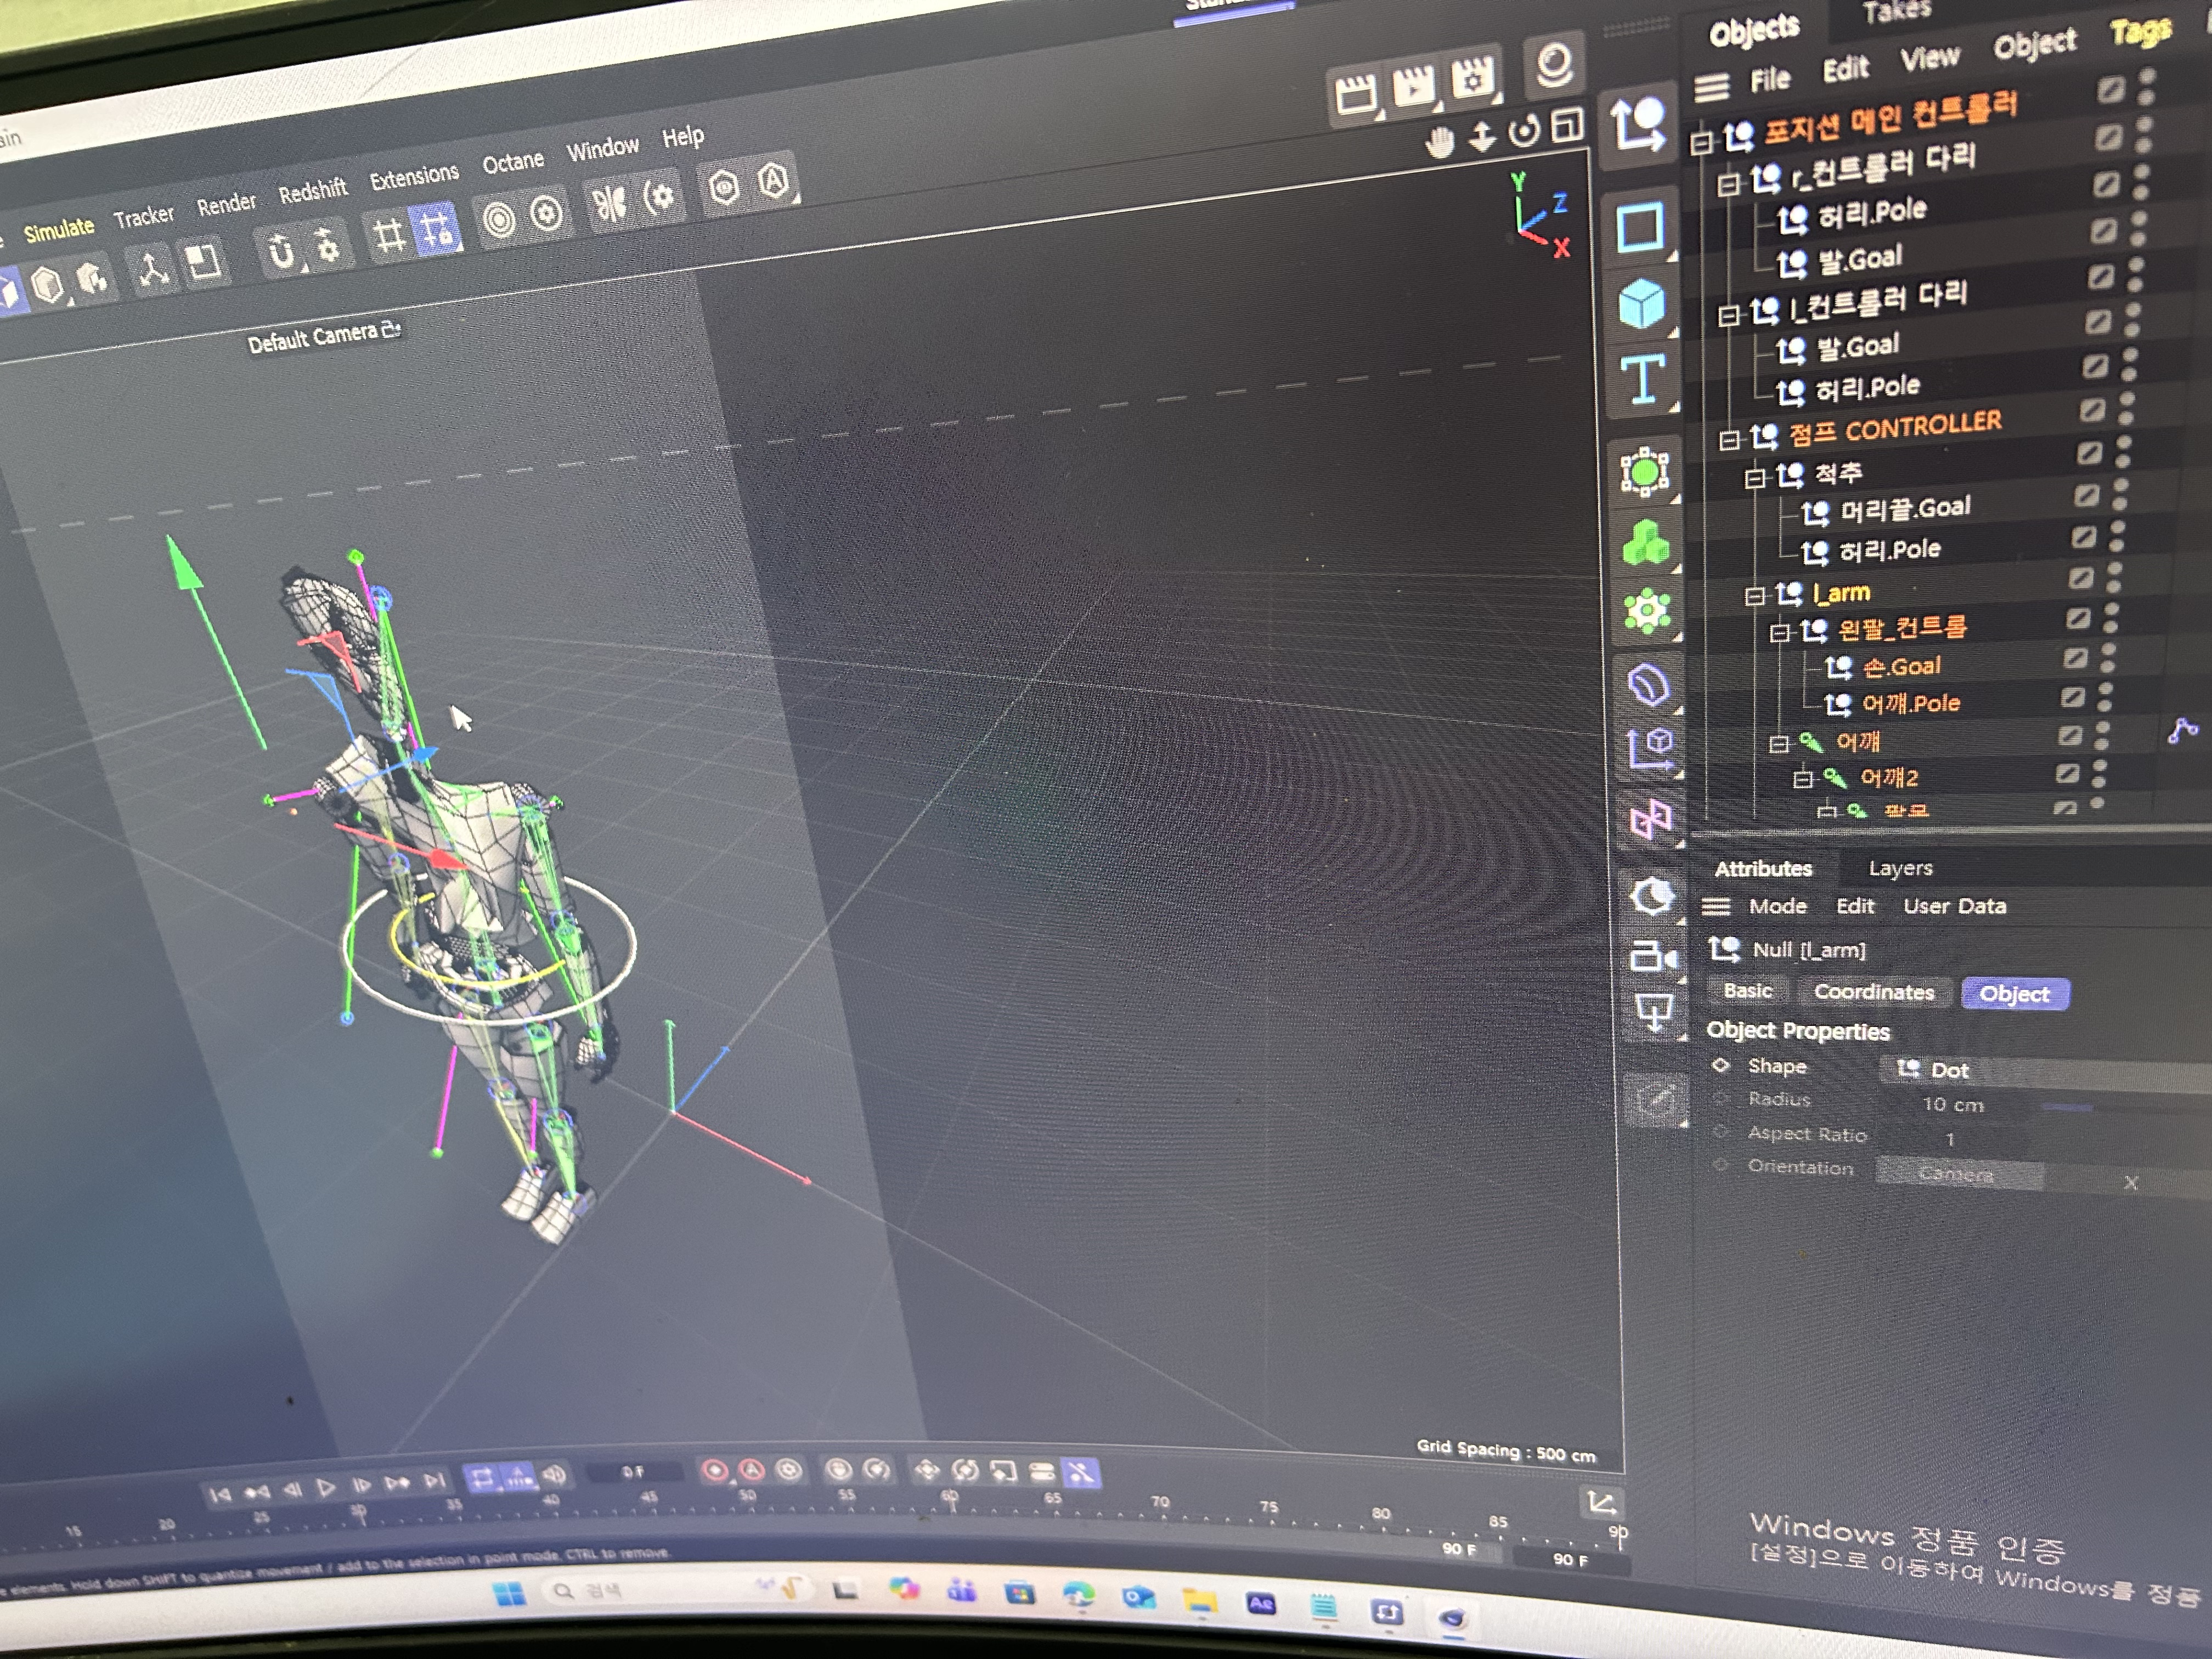Collapse the 척추 hierarchy node
Viewport: 2212px width, 1659px height.
(x=1754, y=478)
